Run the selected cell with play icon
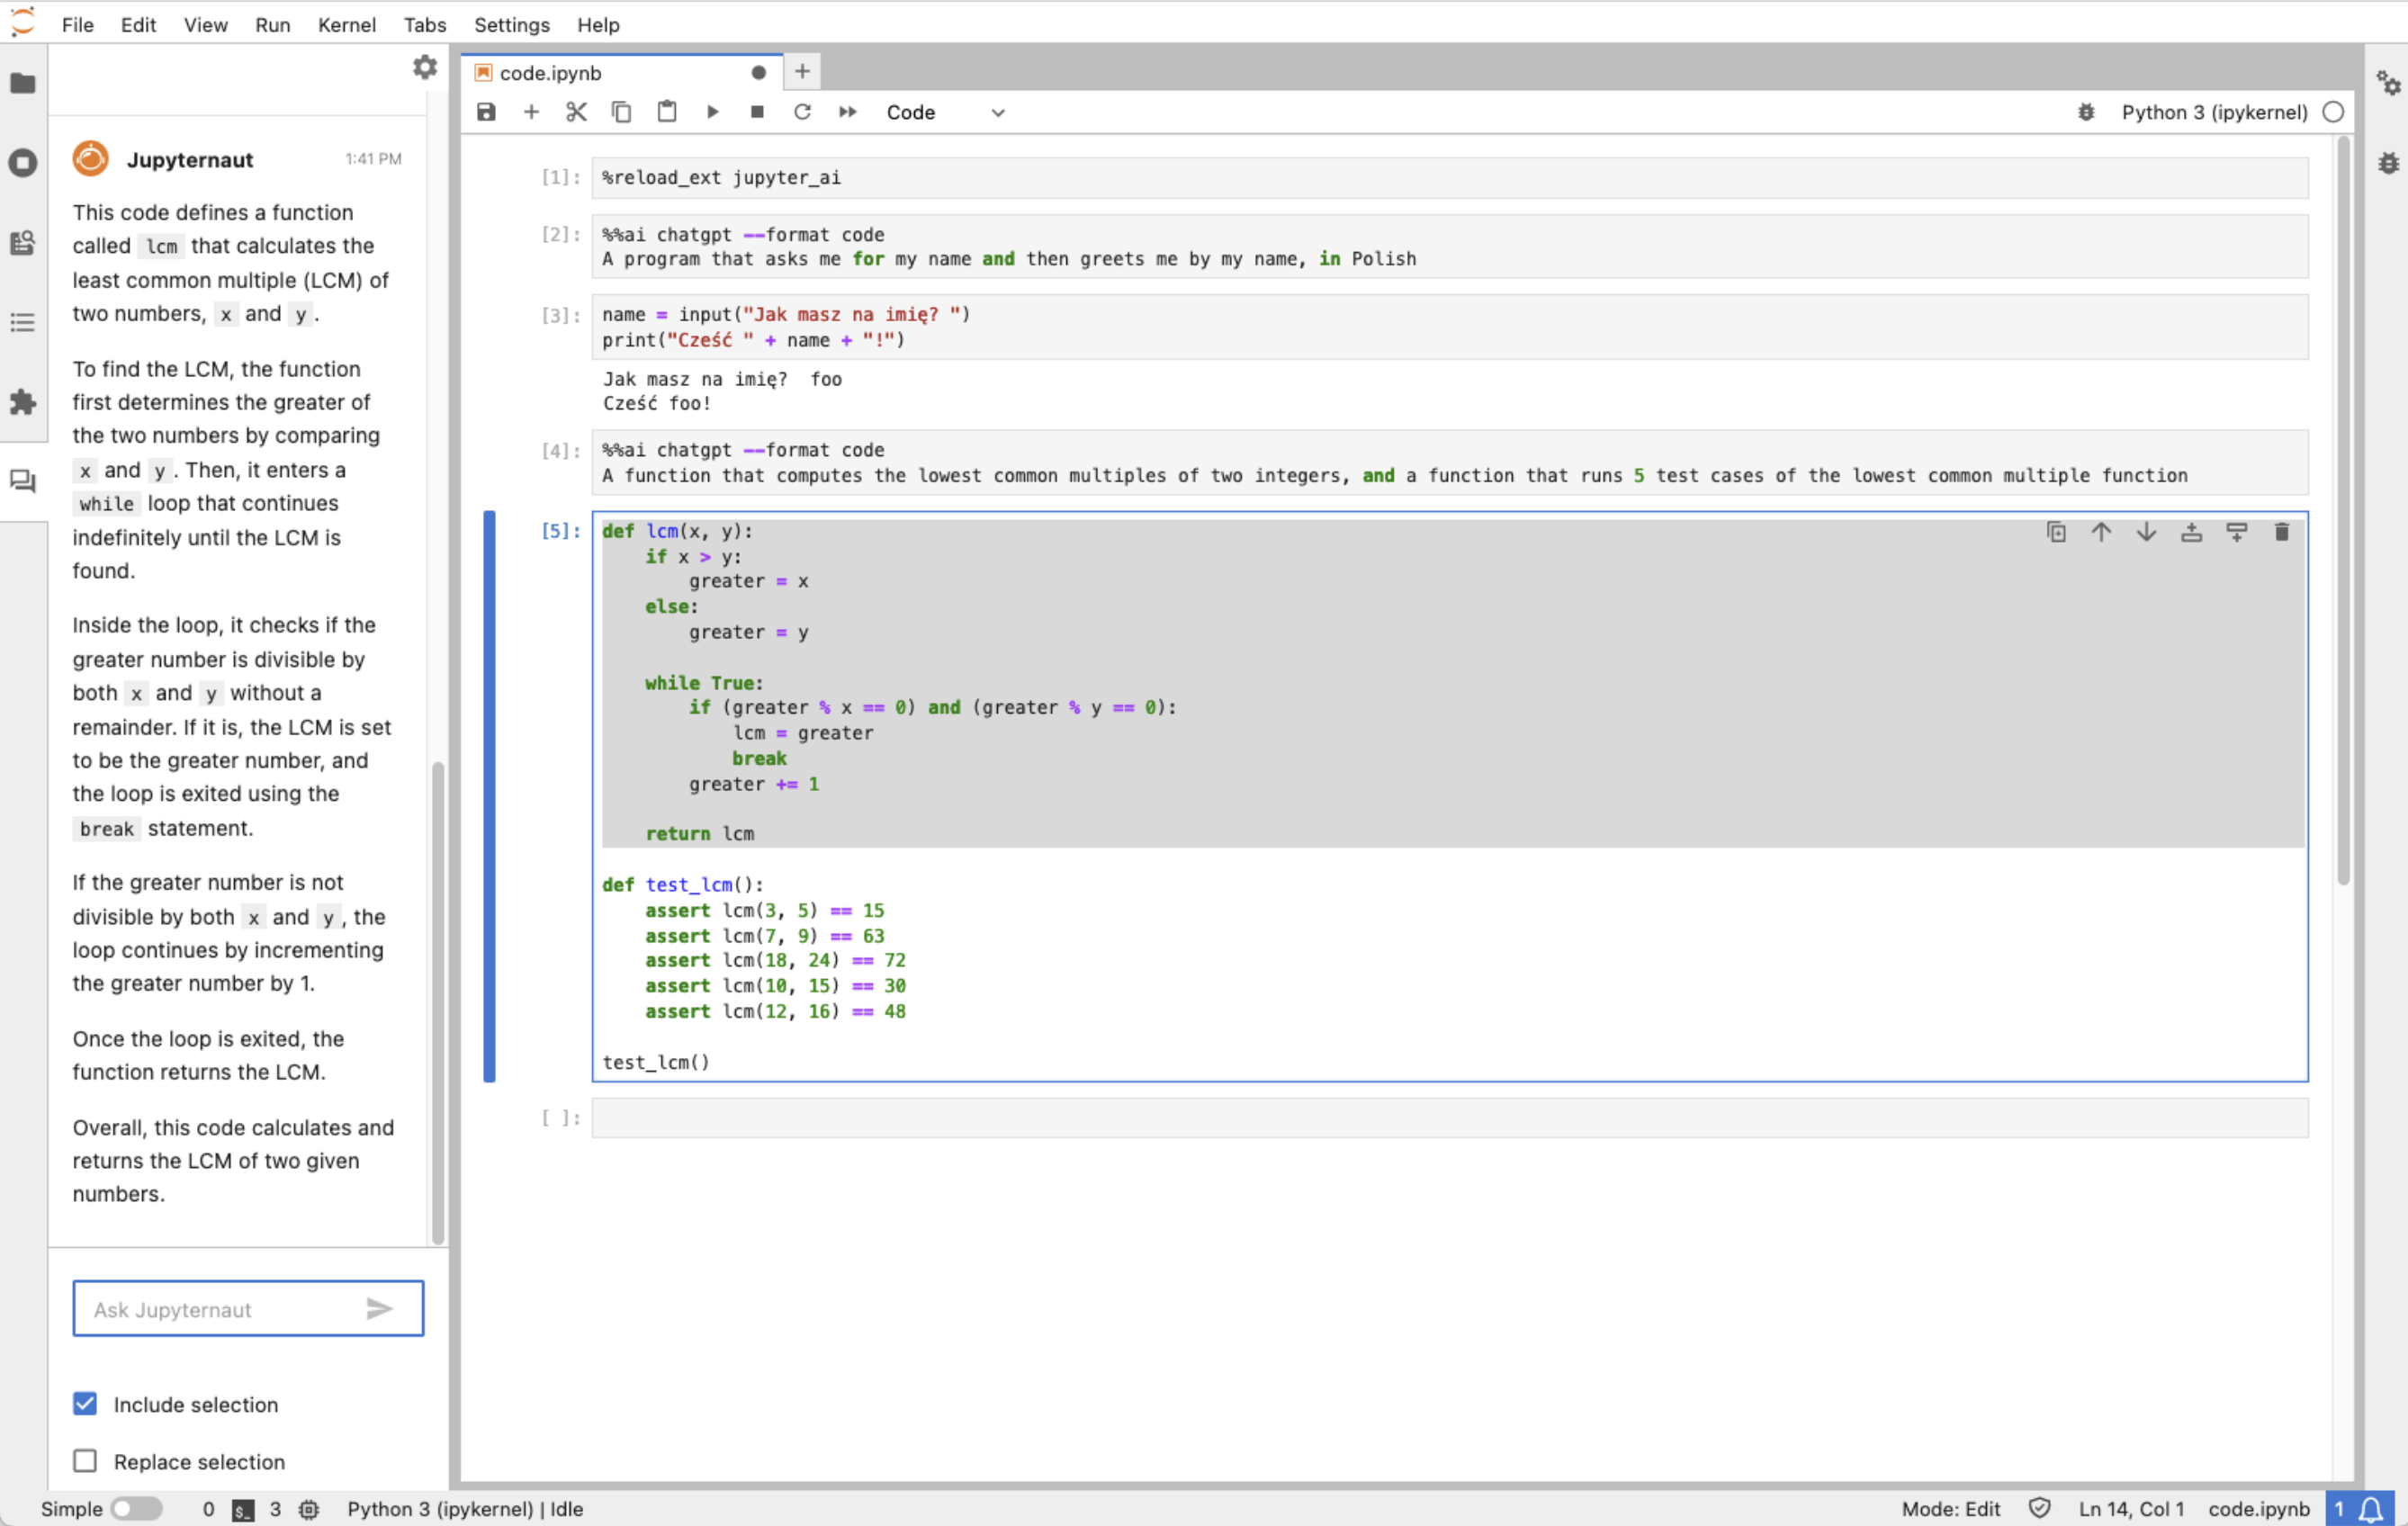 (x=712, y=112)
